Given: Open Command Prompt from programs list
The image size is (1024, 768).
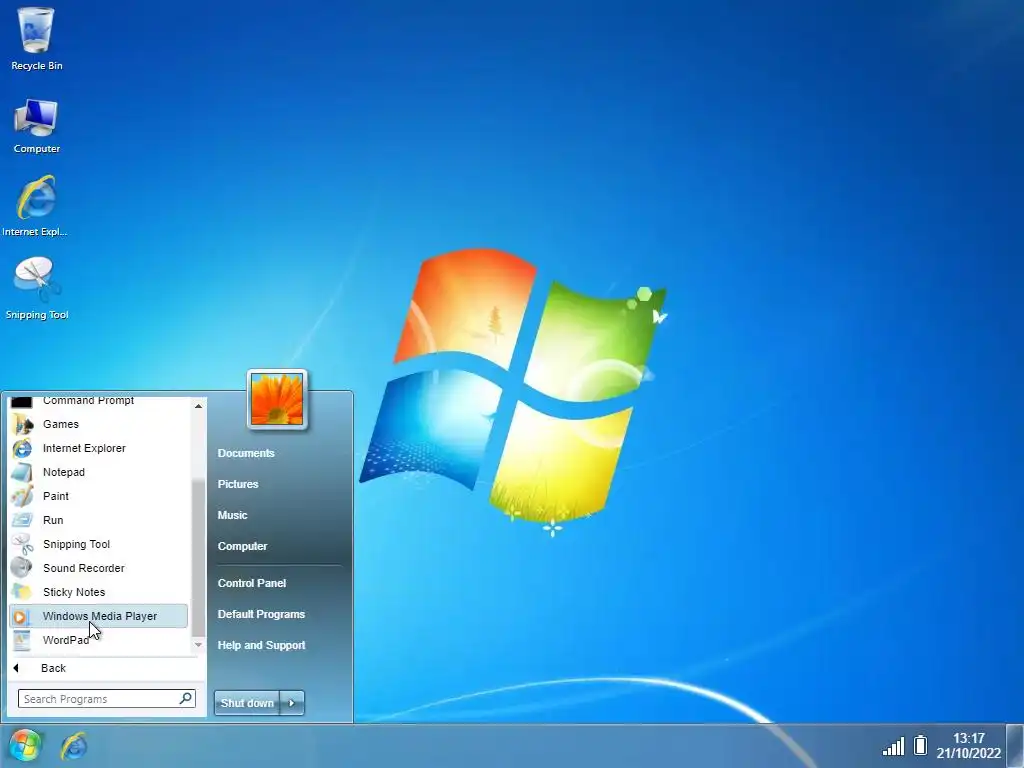Looking at the screenshot, I should coord(99,401).
